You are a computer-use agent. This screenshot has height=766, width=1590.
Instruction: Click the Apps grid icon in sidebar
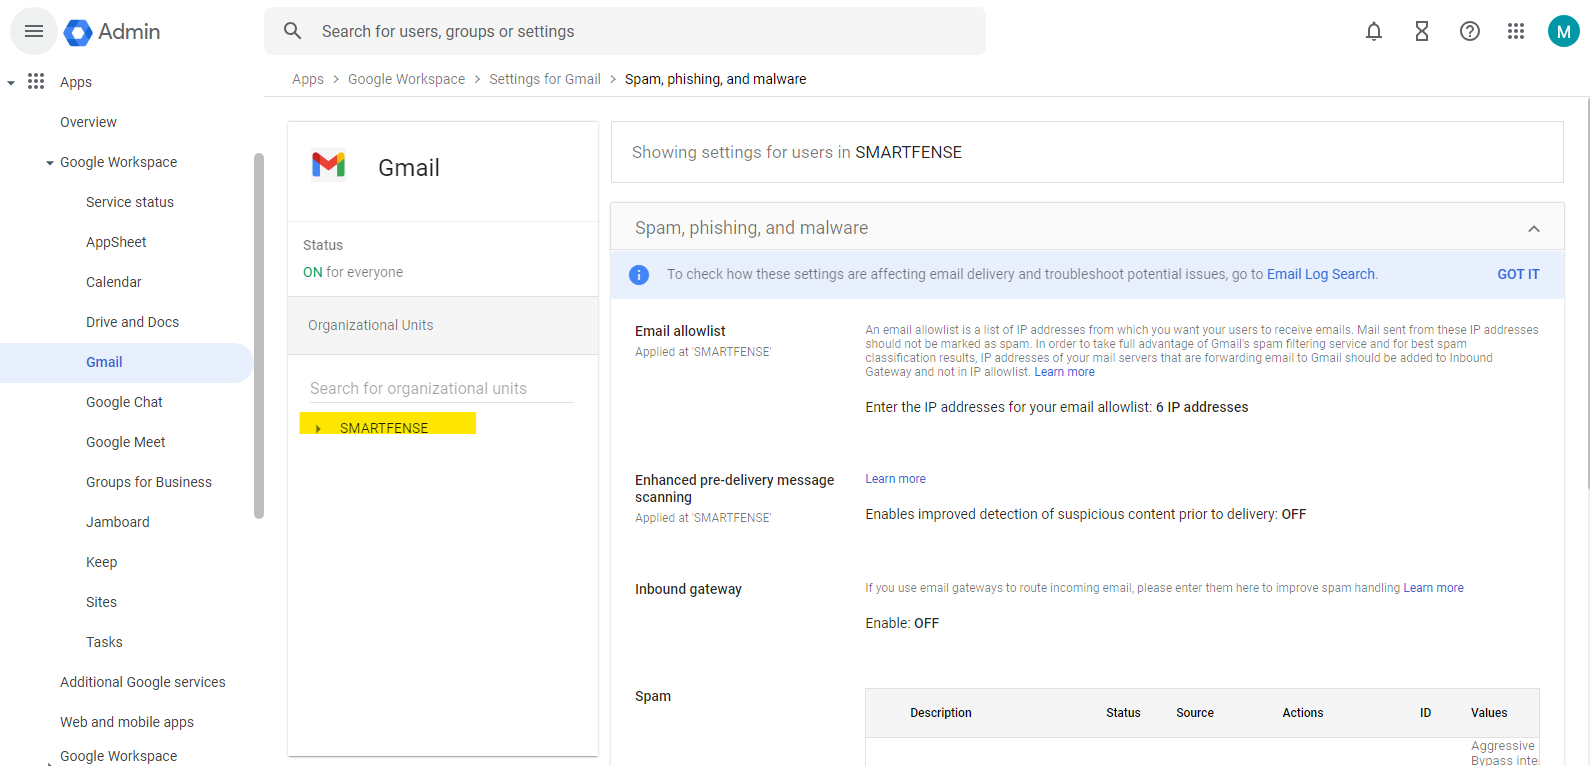[x=36, y=81]
